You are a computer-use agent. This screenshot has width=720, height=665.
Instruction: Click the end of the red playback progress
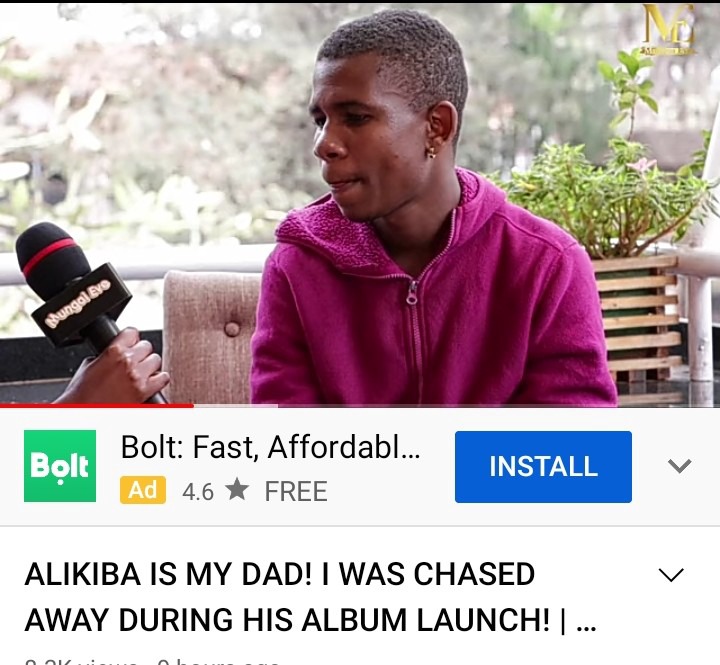tap(193, 406)
